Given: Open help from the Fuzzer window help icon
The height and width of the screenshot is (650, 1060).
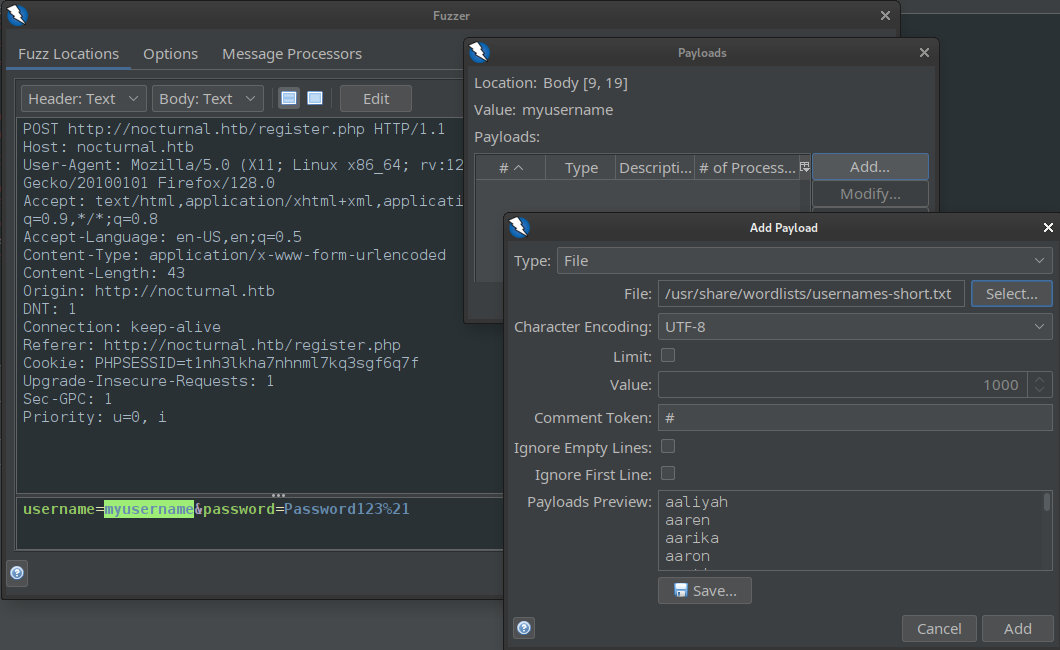Looking at the screenshot, I should point(17,573).
